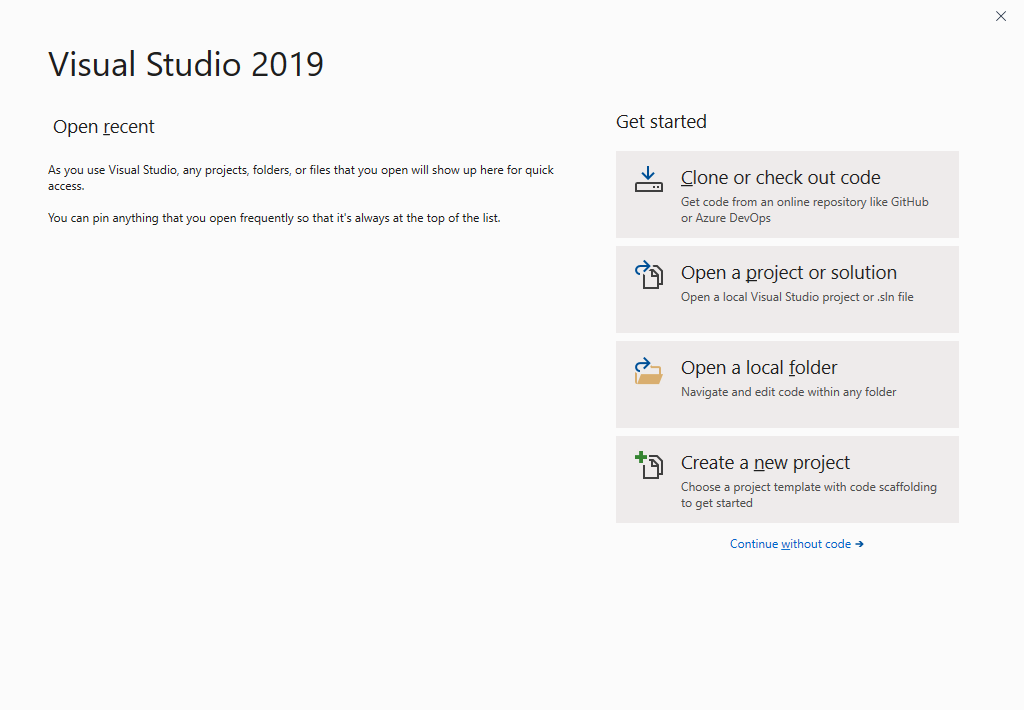Click the project template code scaffolding description
This screenshot has height=710, width=1024.
[808, 495]
